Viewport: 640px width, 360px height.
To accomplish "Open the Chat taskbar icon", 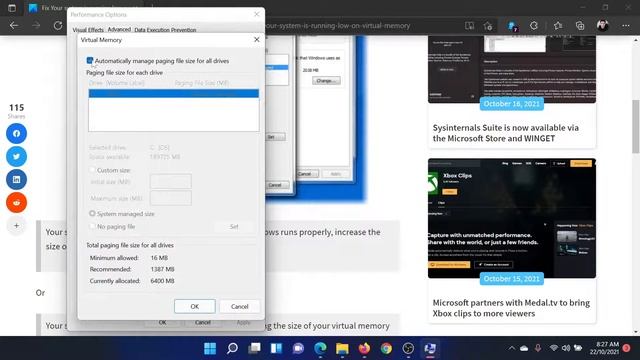I will click(298, 348).
